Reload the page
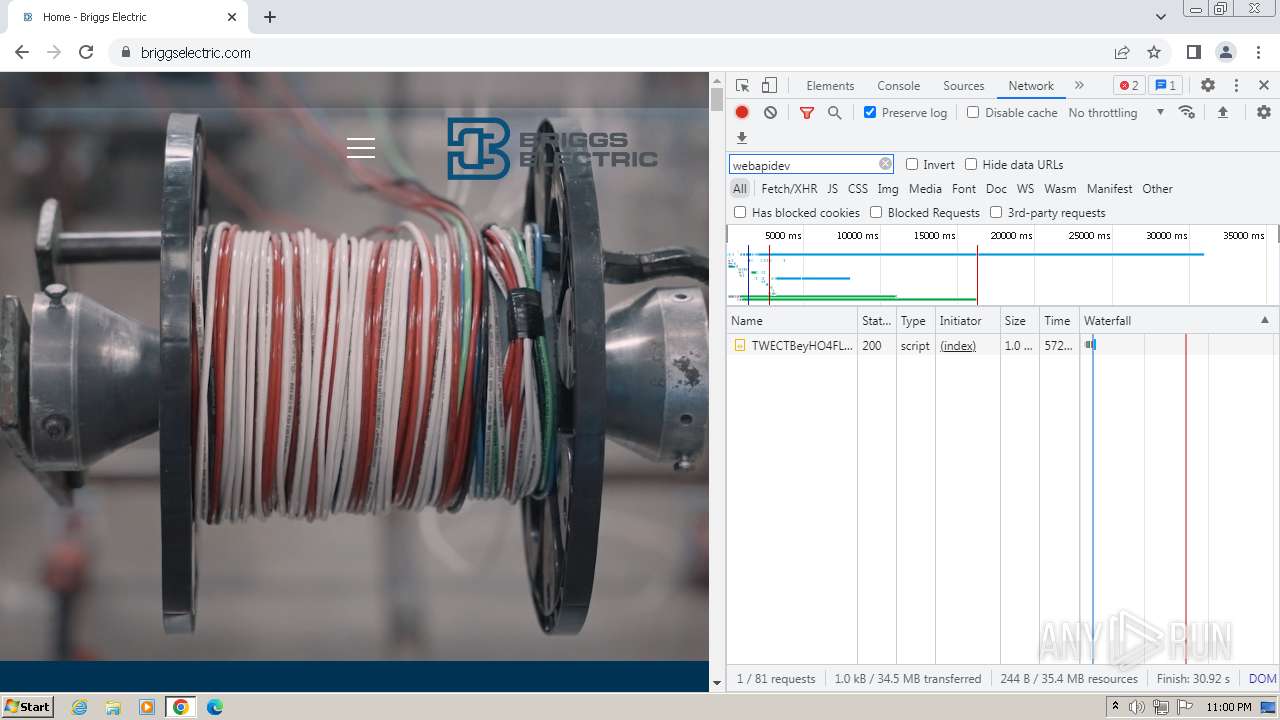1280x720 pixels. click(x=86, y=52)
